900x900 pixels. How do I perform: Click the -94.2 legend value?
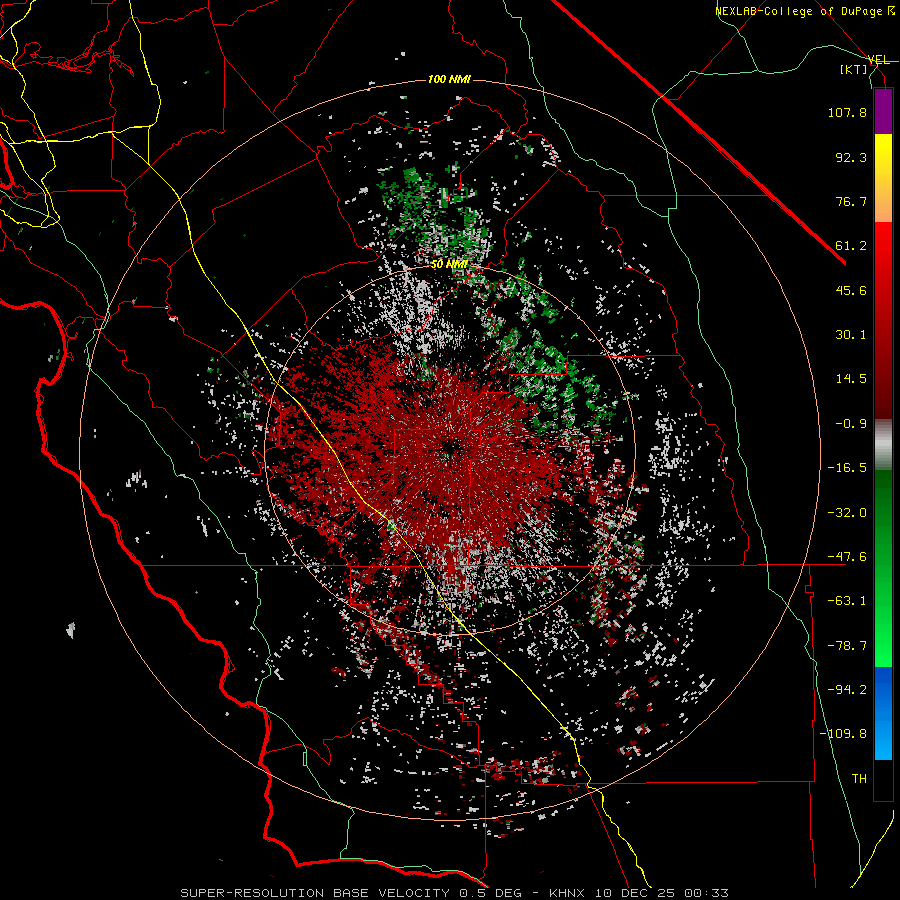[x=847, y=690]
